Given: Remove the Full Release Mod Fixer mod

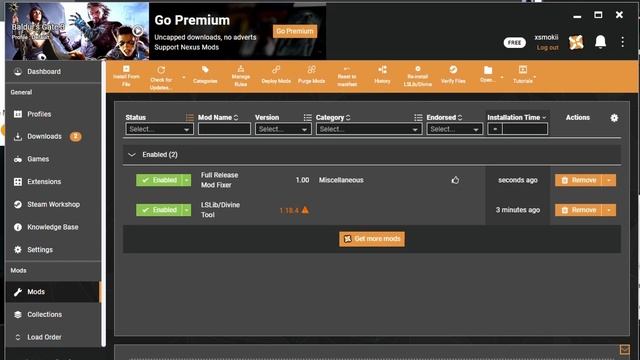Looking at the screenshot, I should (579, 180).
